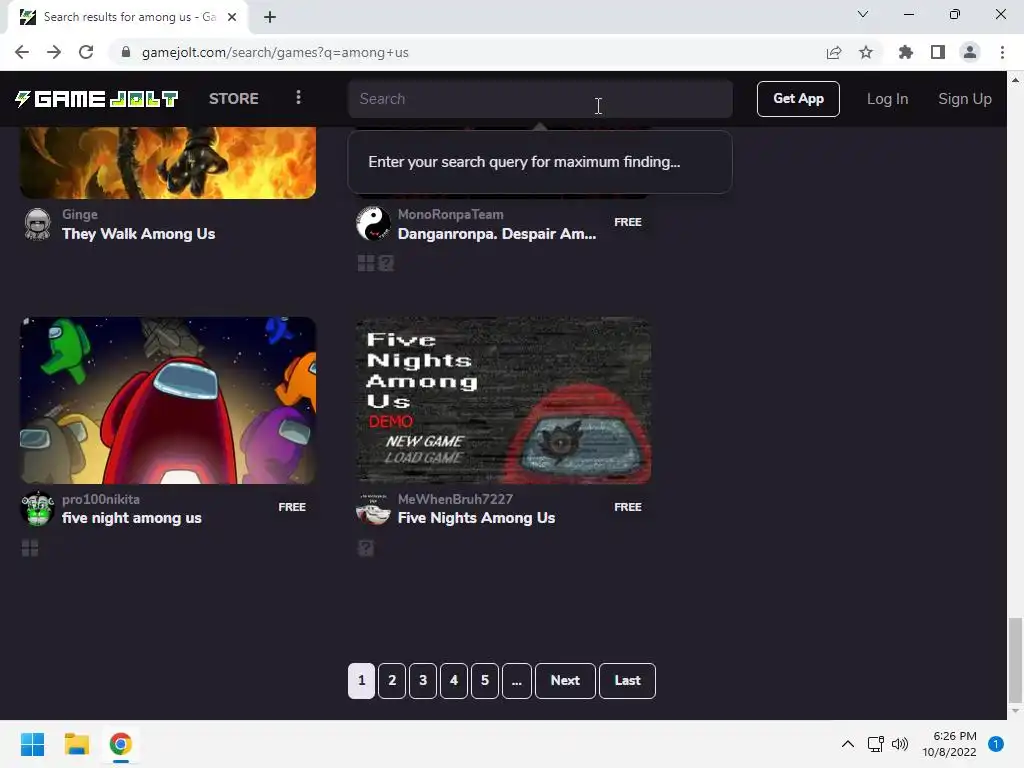Open Chrome's three-dot settings menu
1024x768 pixels.
(1002, 52)
